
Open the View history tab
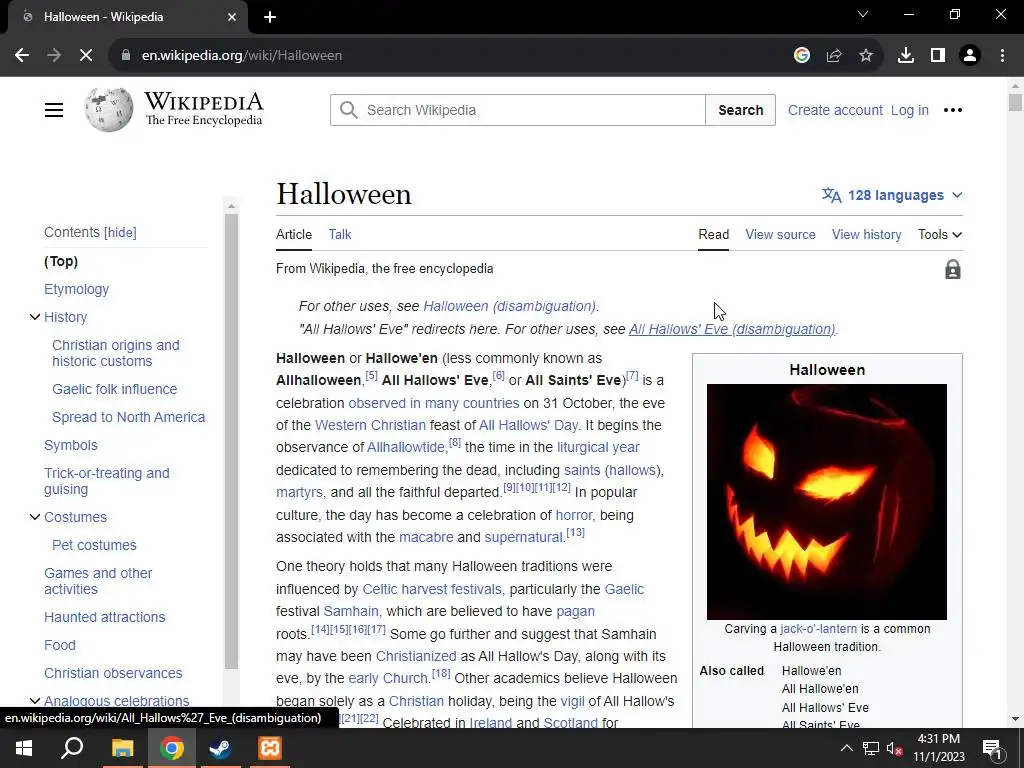[867, 234]
